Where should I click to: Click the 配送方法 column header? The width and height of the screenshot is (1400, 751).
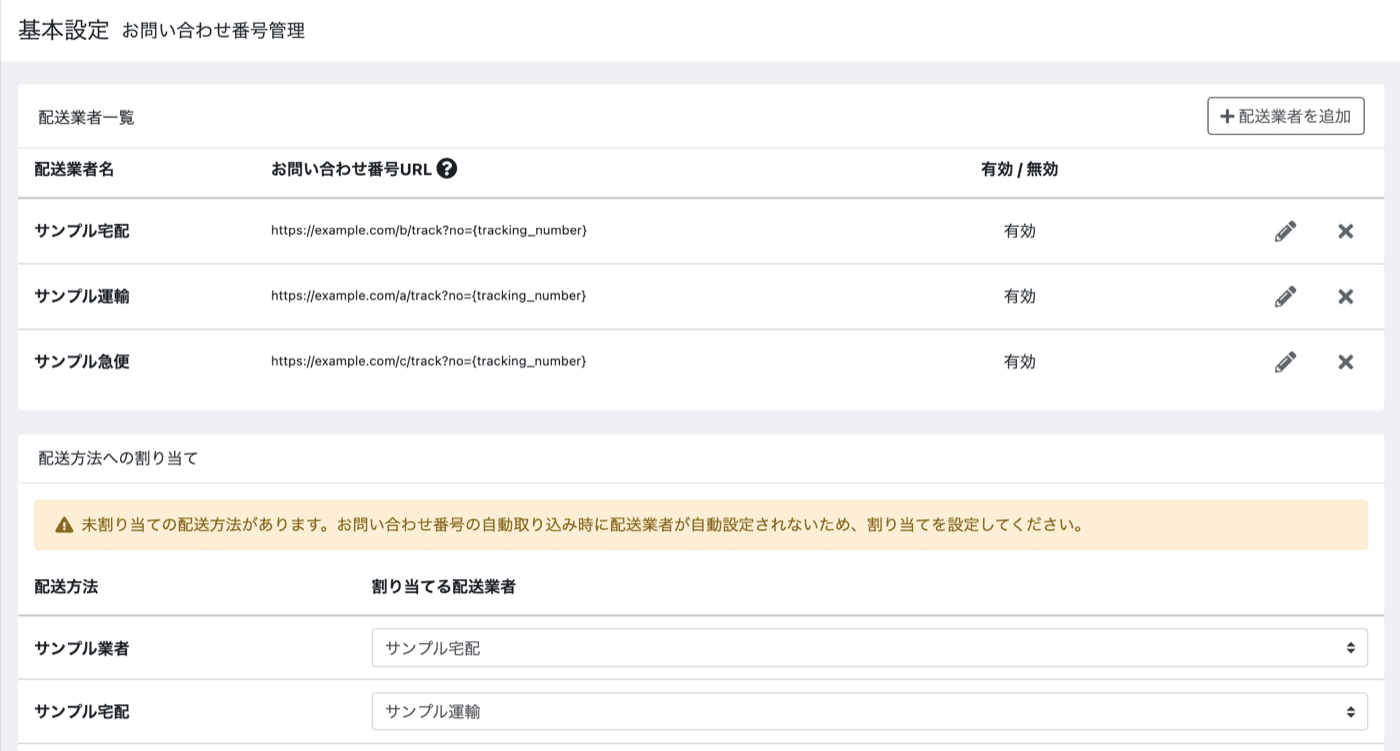66,587
